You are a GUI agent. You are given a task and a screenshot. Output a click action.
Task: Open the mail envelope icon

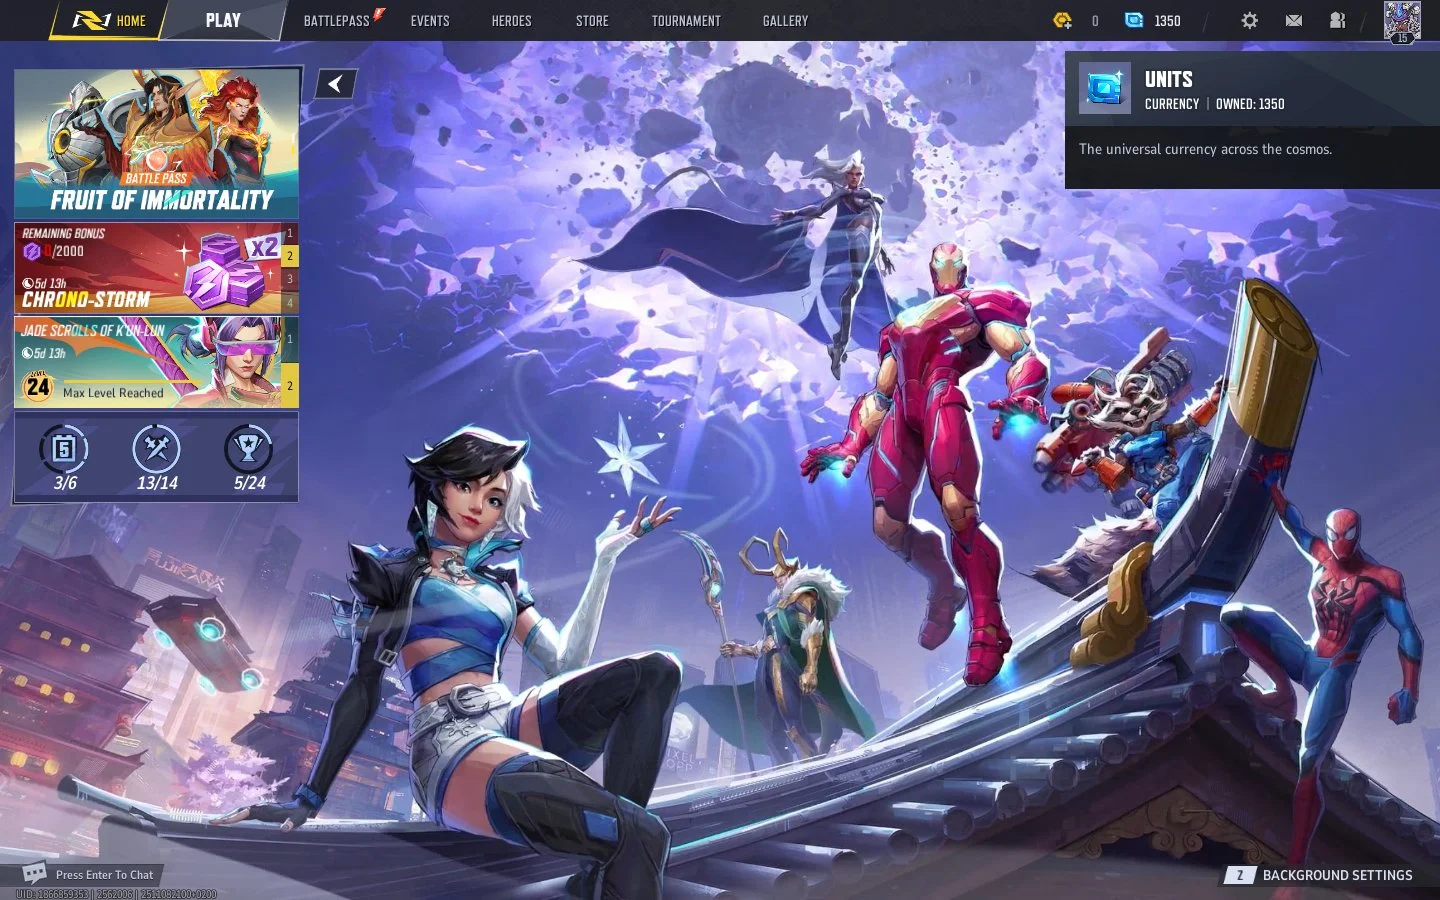1293,20
